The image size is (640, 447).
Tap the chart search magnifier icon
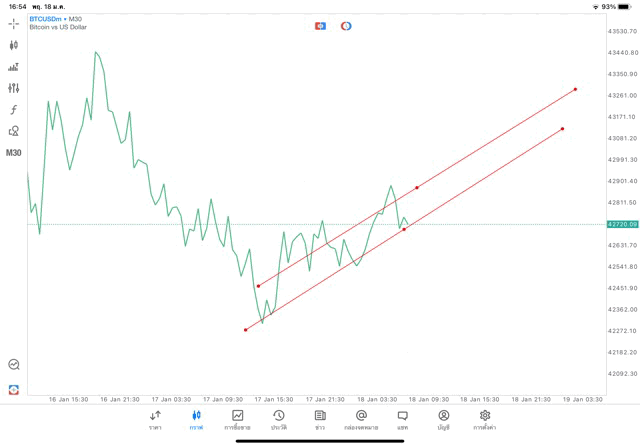coord(14,365)
